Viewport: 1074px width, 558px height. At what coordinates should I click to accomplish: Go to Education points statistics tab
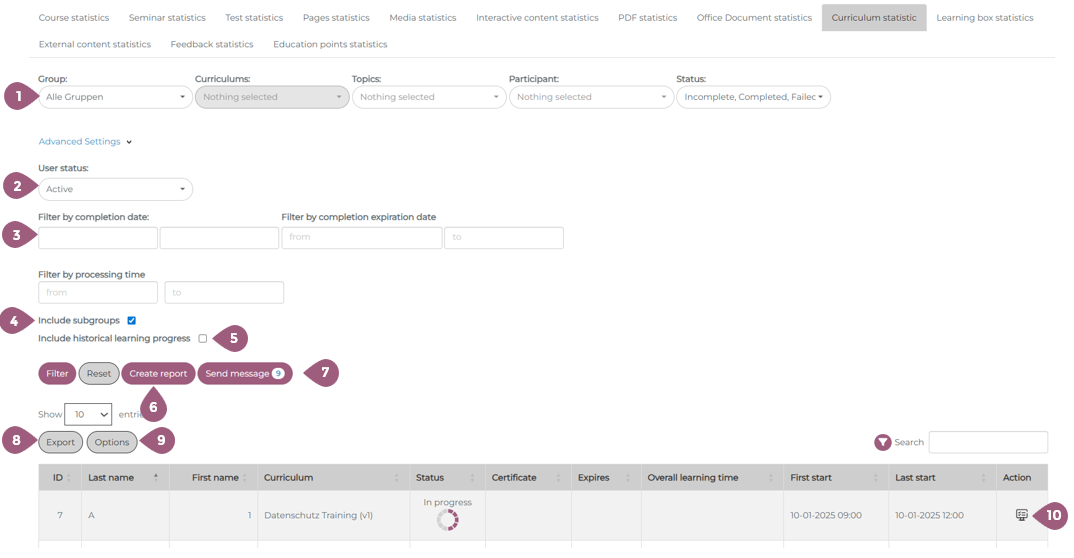pos(330,44)
